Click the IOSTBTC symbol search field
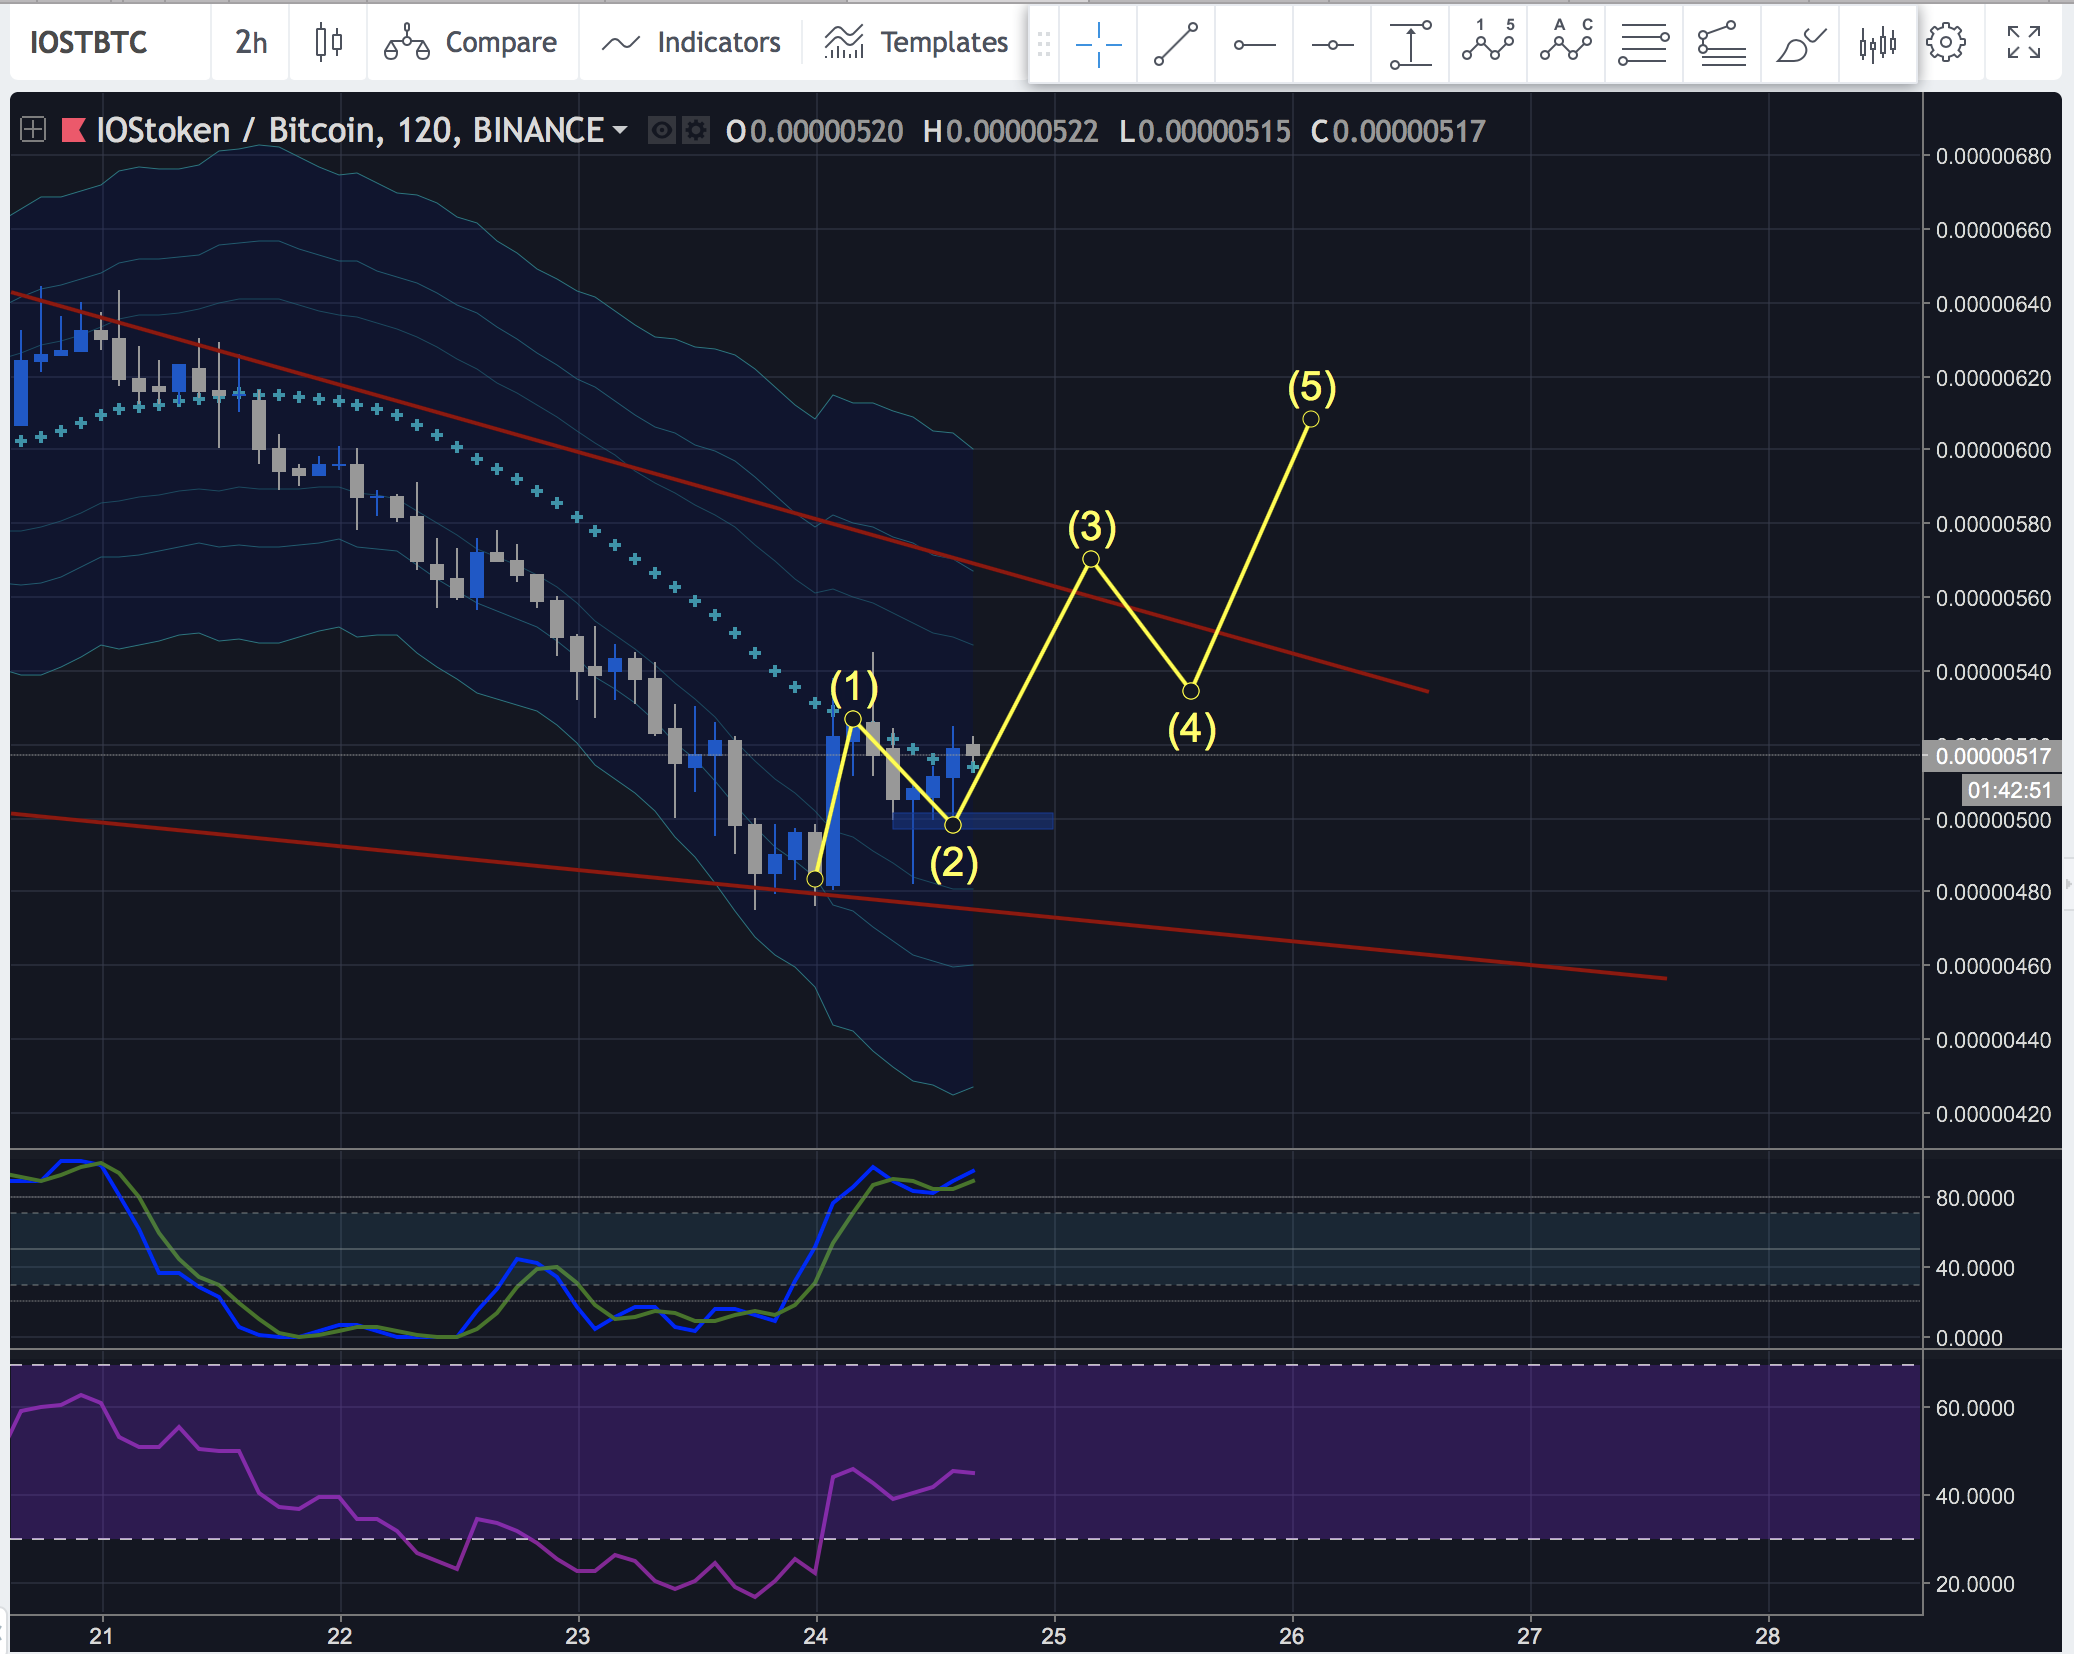This screenshot has height=1654, width=2074. pyautogui.click(x=88, y=43)
